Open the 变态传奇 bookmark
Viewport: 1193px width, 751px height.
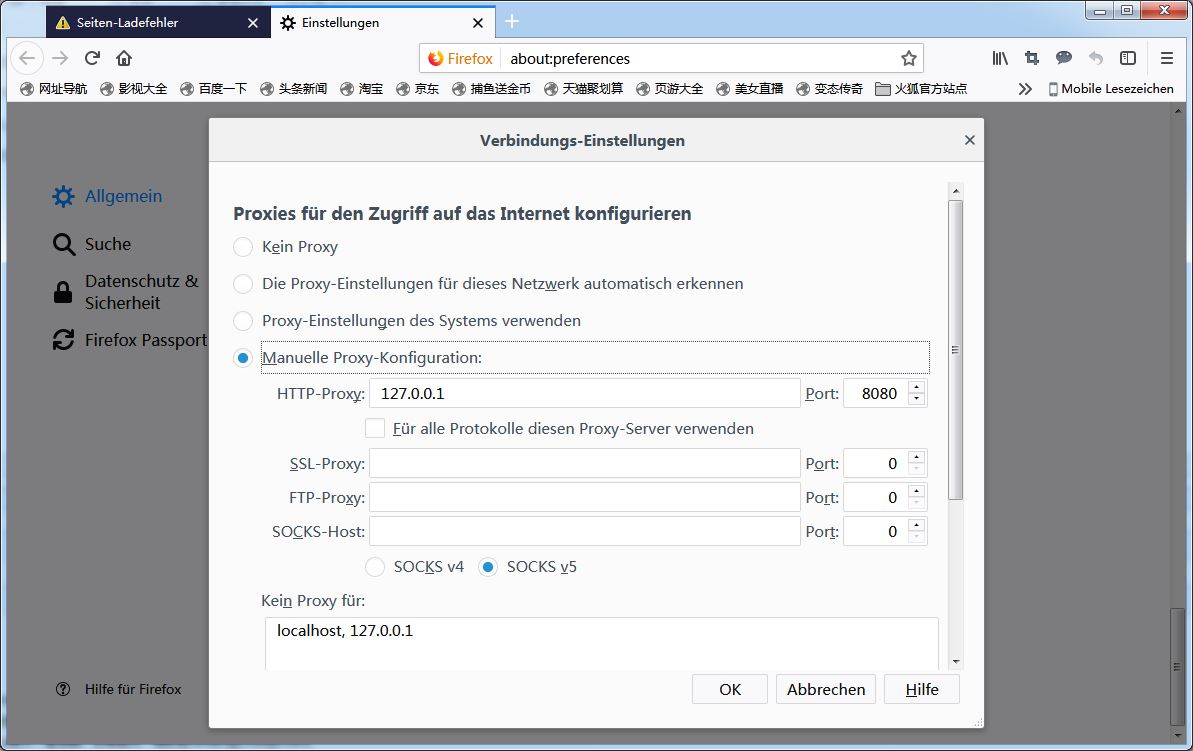(829, 89)
